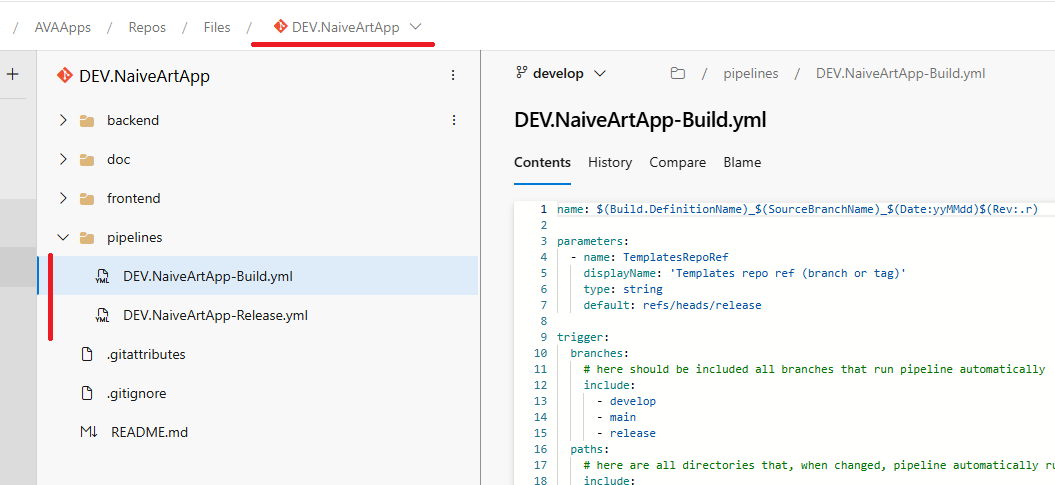
Task: Open more options for the backend folder
Action: pos(453,120)
